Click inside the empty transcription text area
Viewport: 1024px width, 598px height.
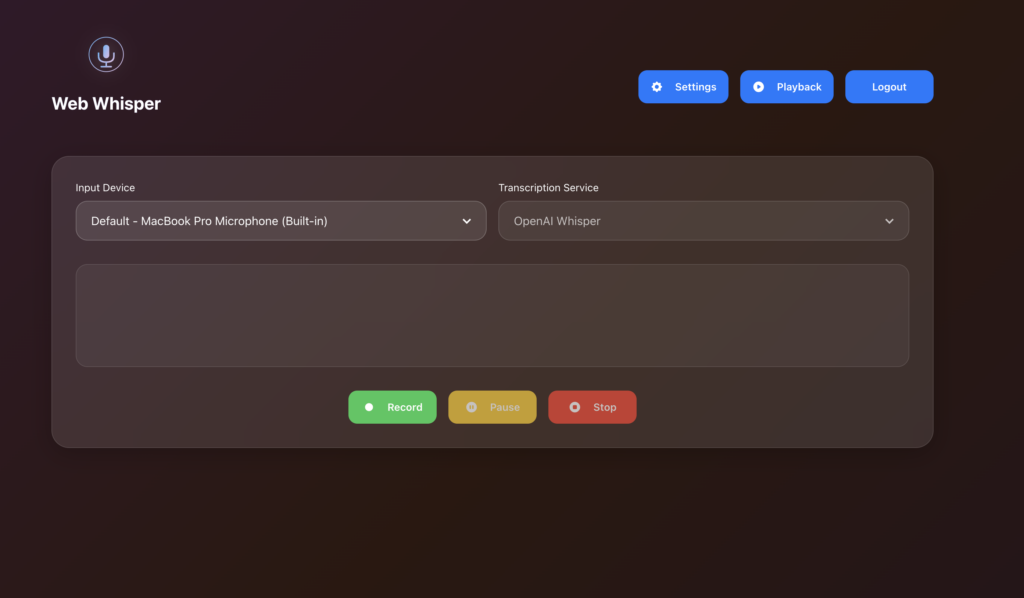pyautogui.click(x=492, y=315)
